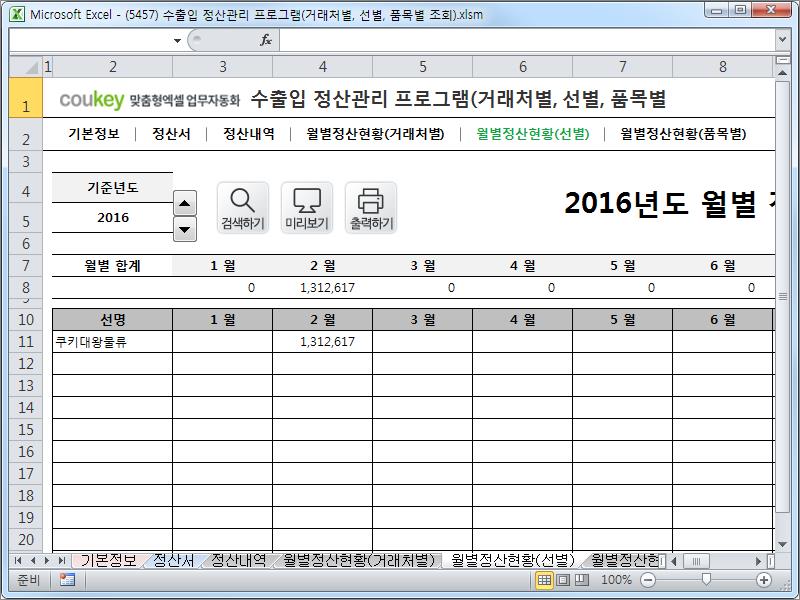800x600 pixels.
Task: Open print preview with 미리보기 button
Action: [307, 208]
